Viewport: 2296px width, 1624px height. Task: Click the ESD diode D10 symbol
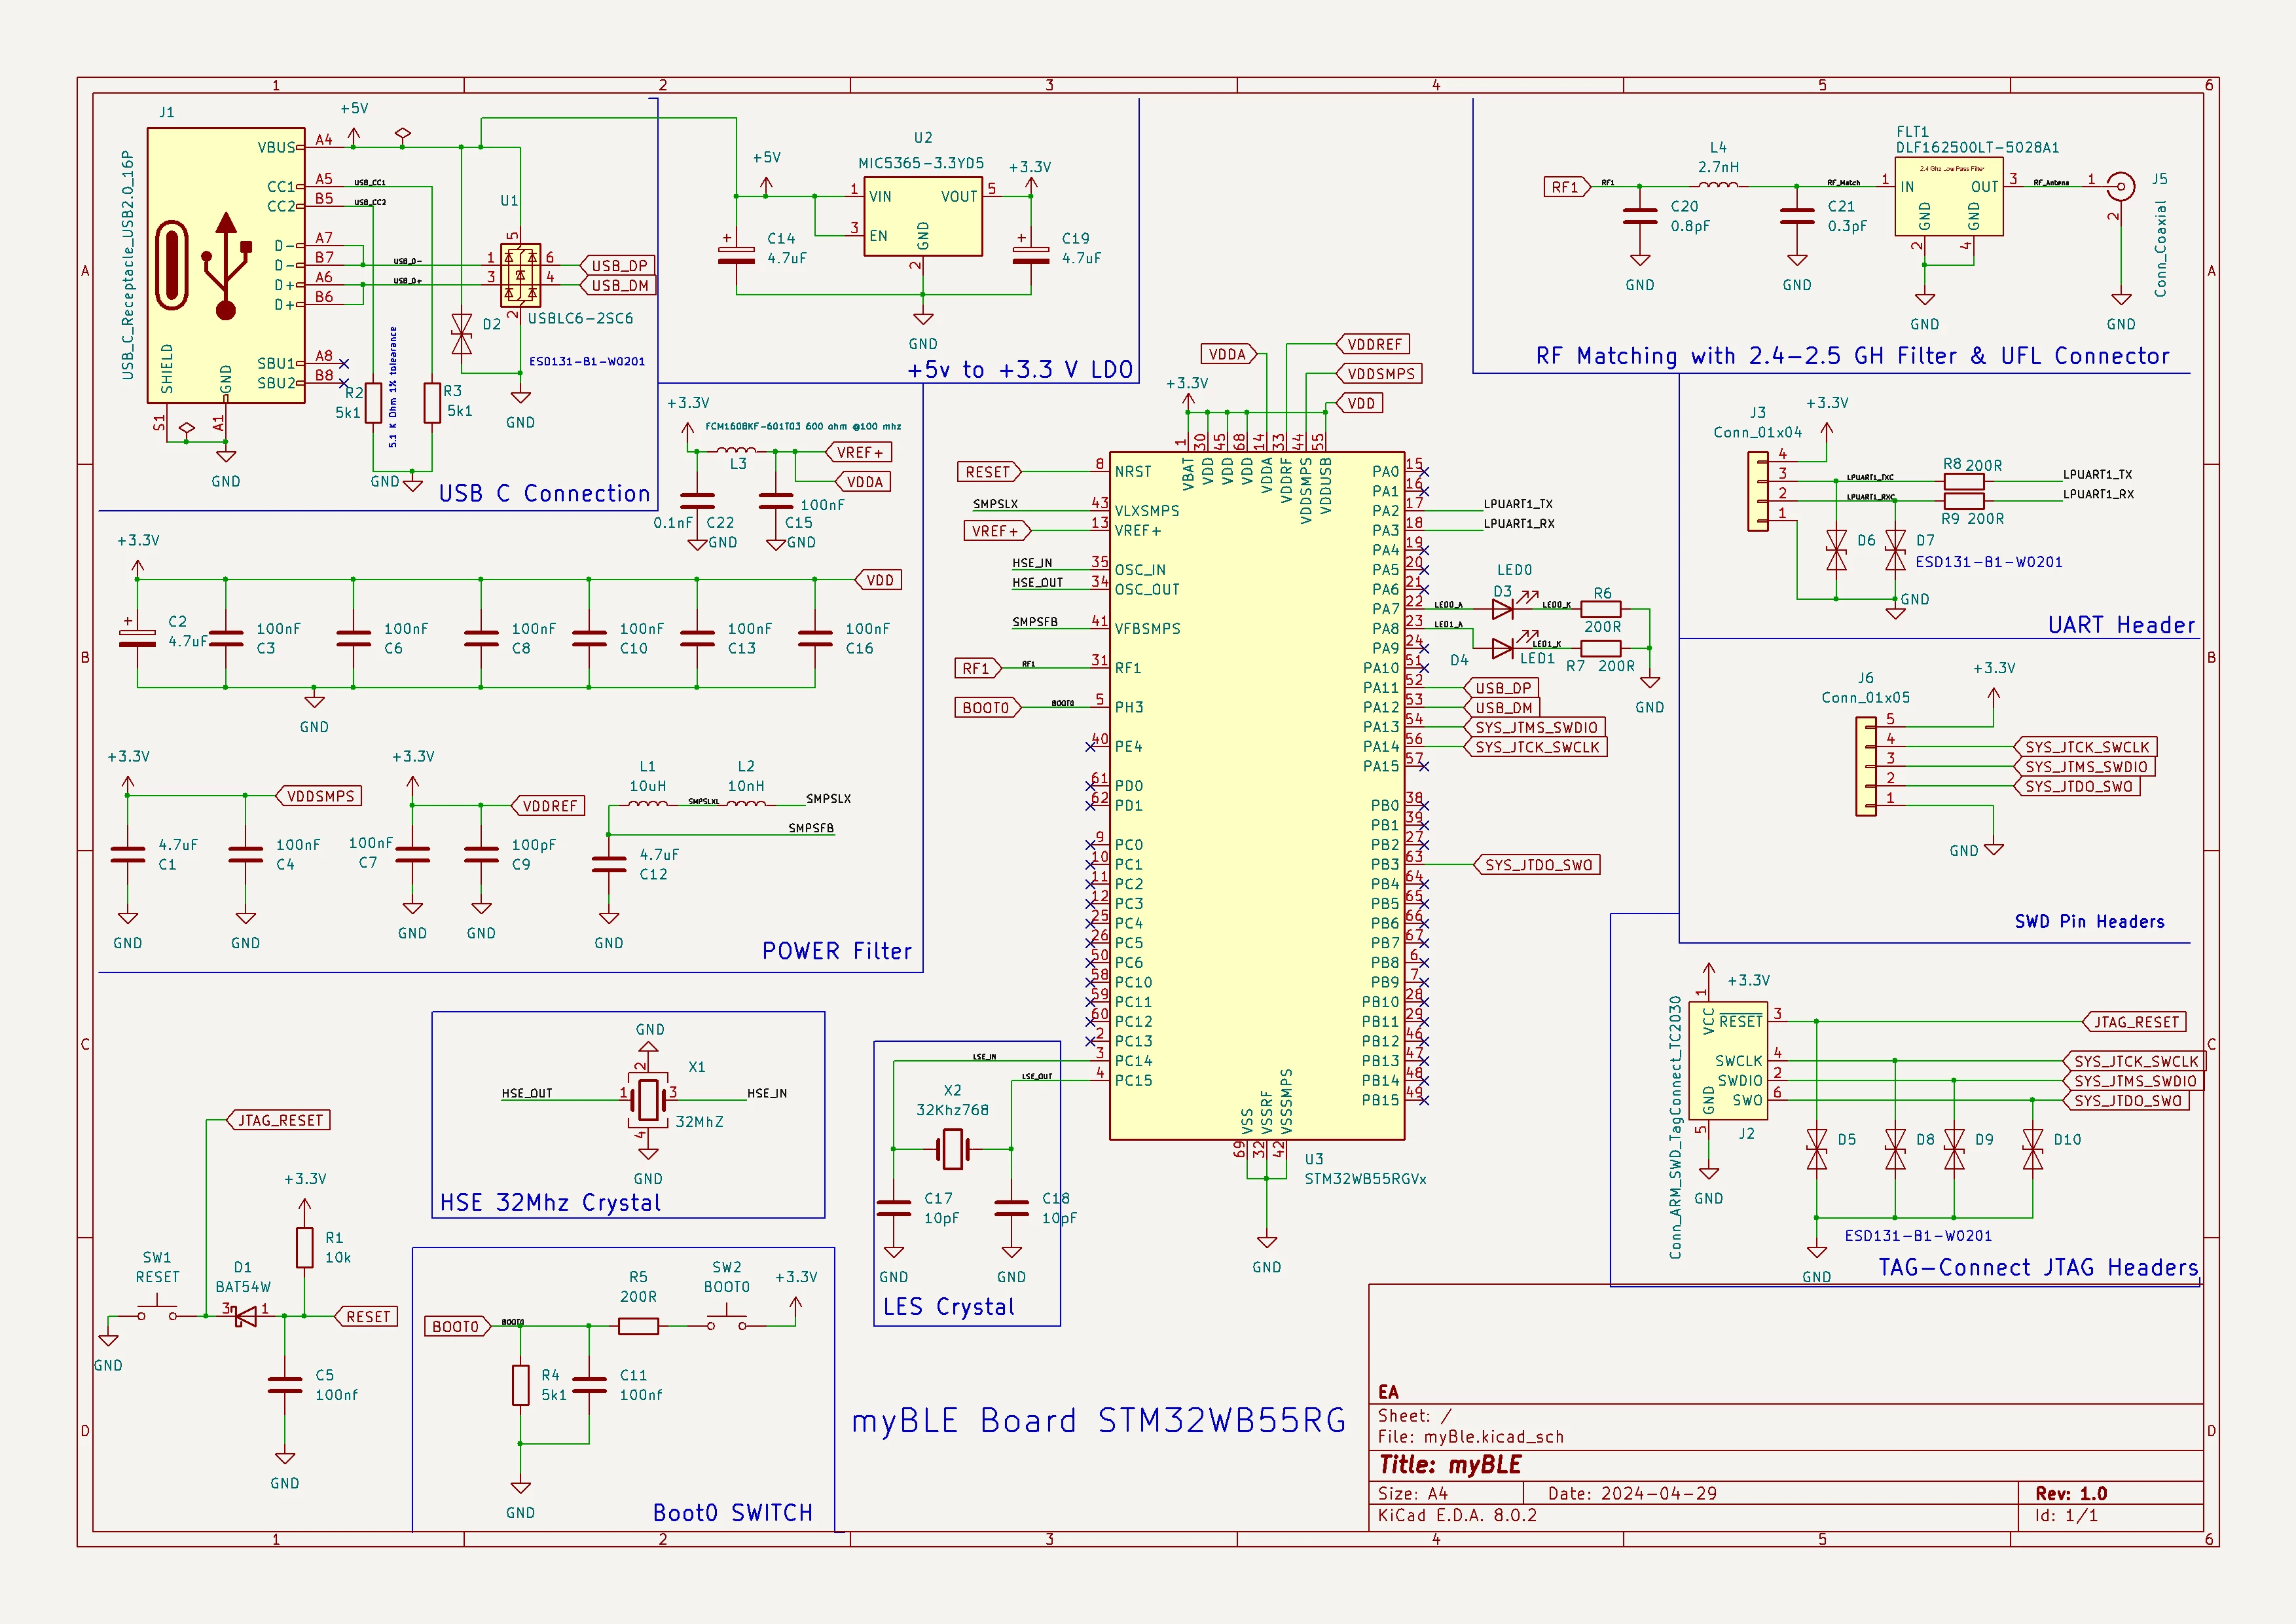pyautogui.click(x=2032, y=1149)
